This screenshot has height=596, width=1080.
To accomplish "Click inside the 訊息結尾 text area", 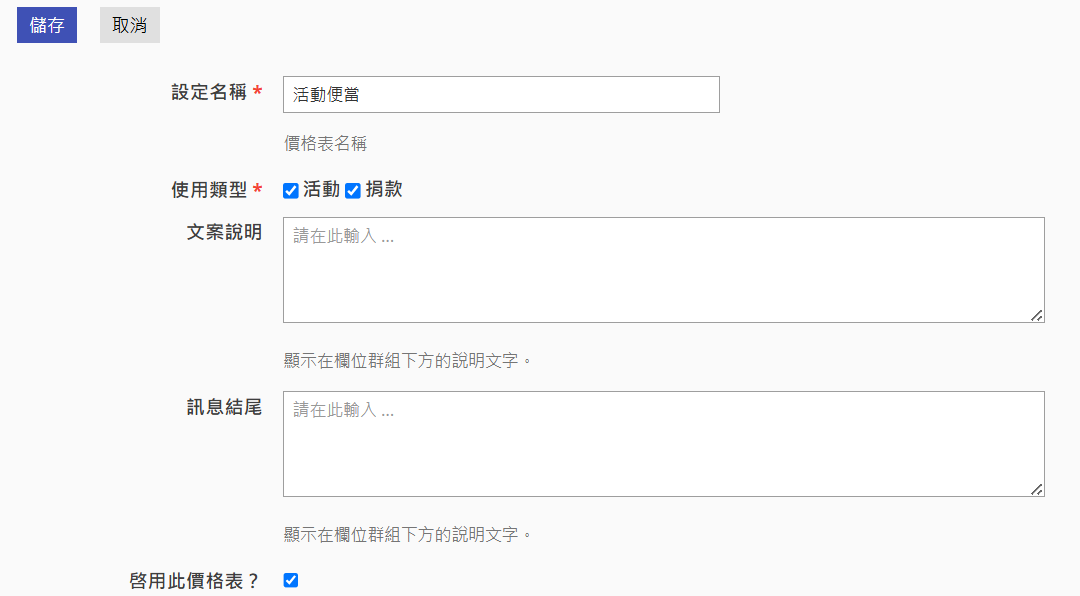I will tap(663, 444).
